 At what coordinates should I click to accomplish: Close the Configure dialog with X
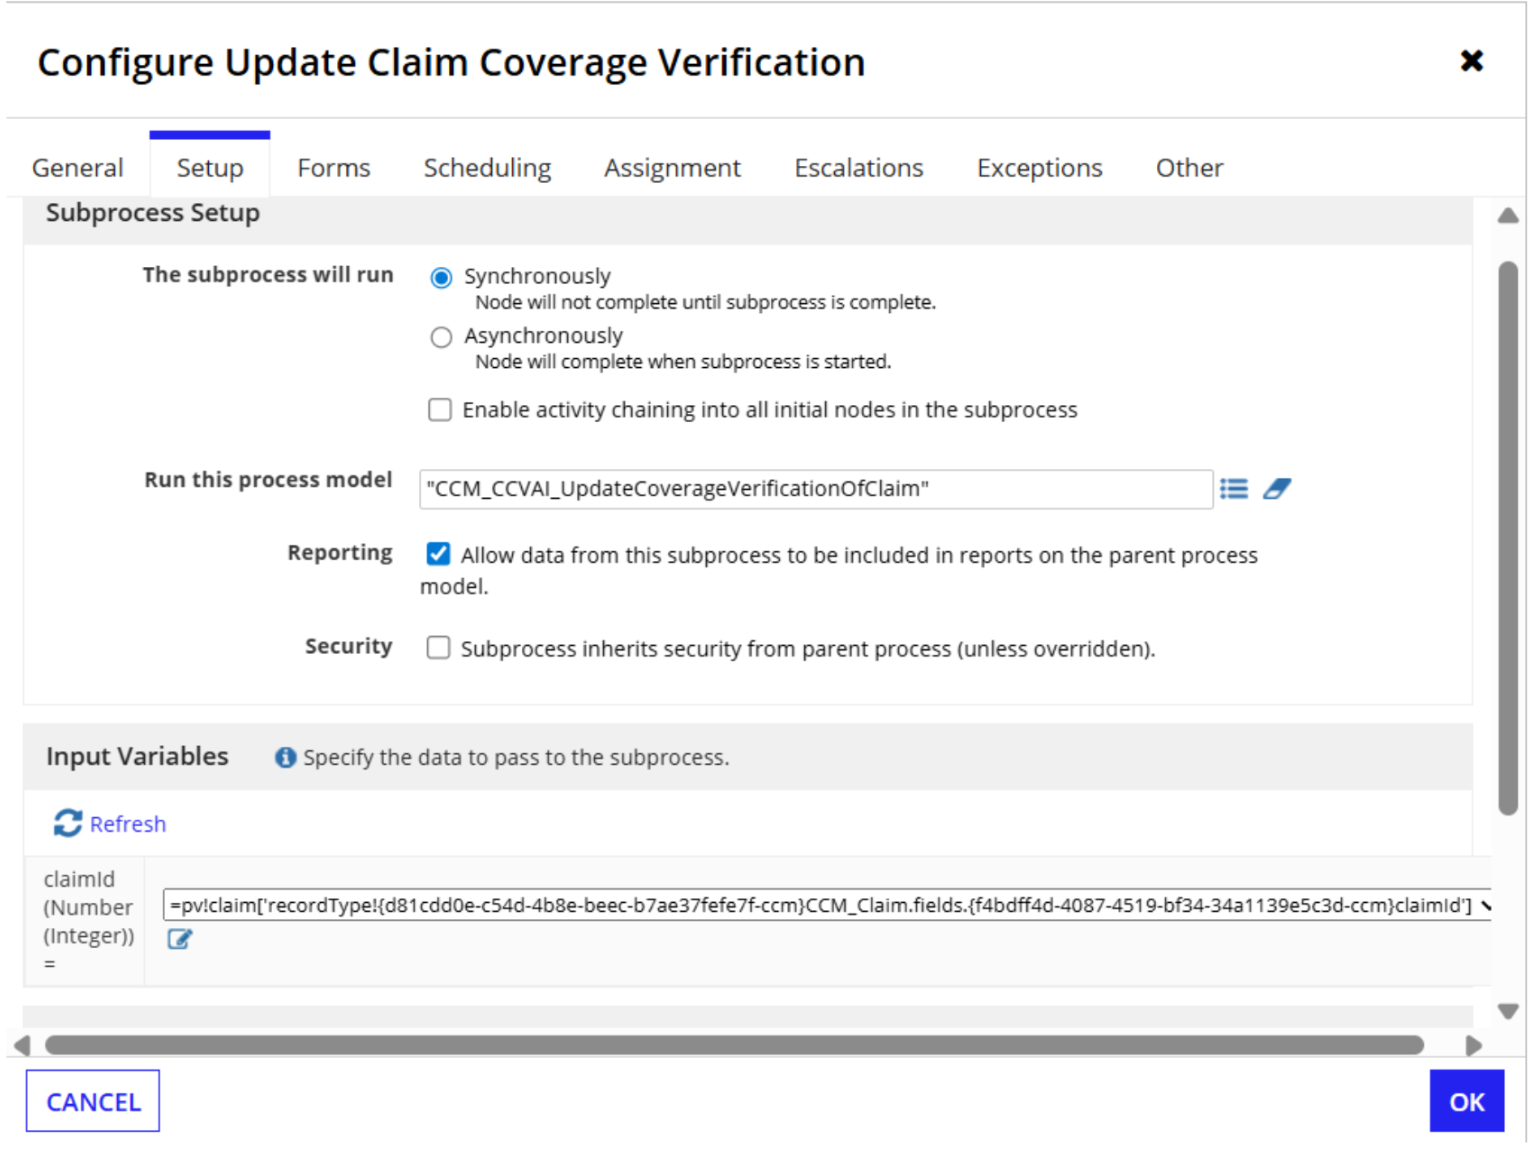click(x=1471, y=61)
